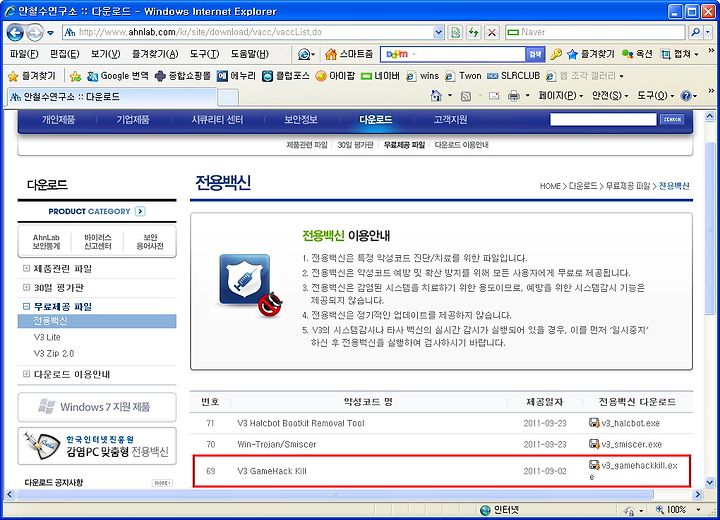Screen dimensions: 720x520
Task: Go back with the browser Back arrow
Action: 16,32
